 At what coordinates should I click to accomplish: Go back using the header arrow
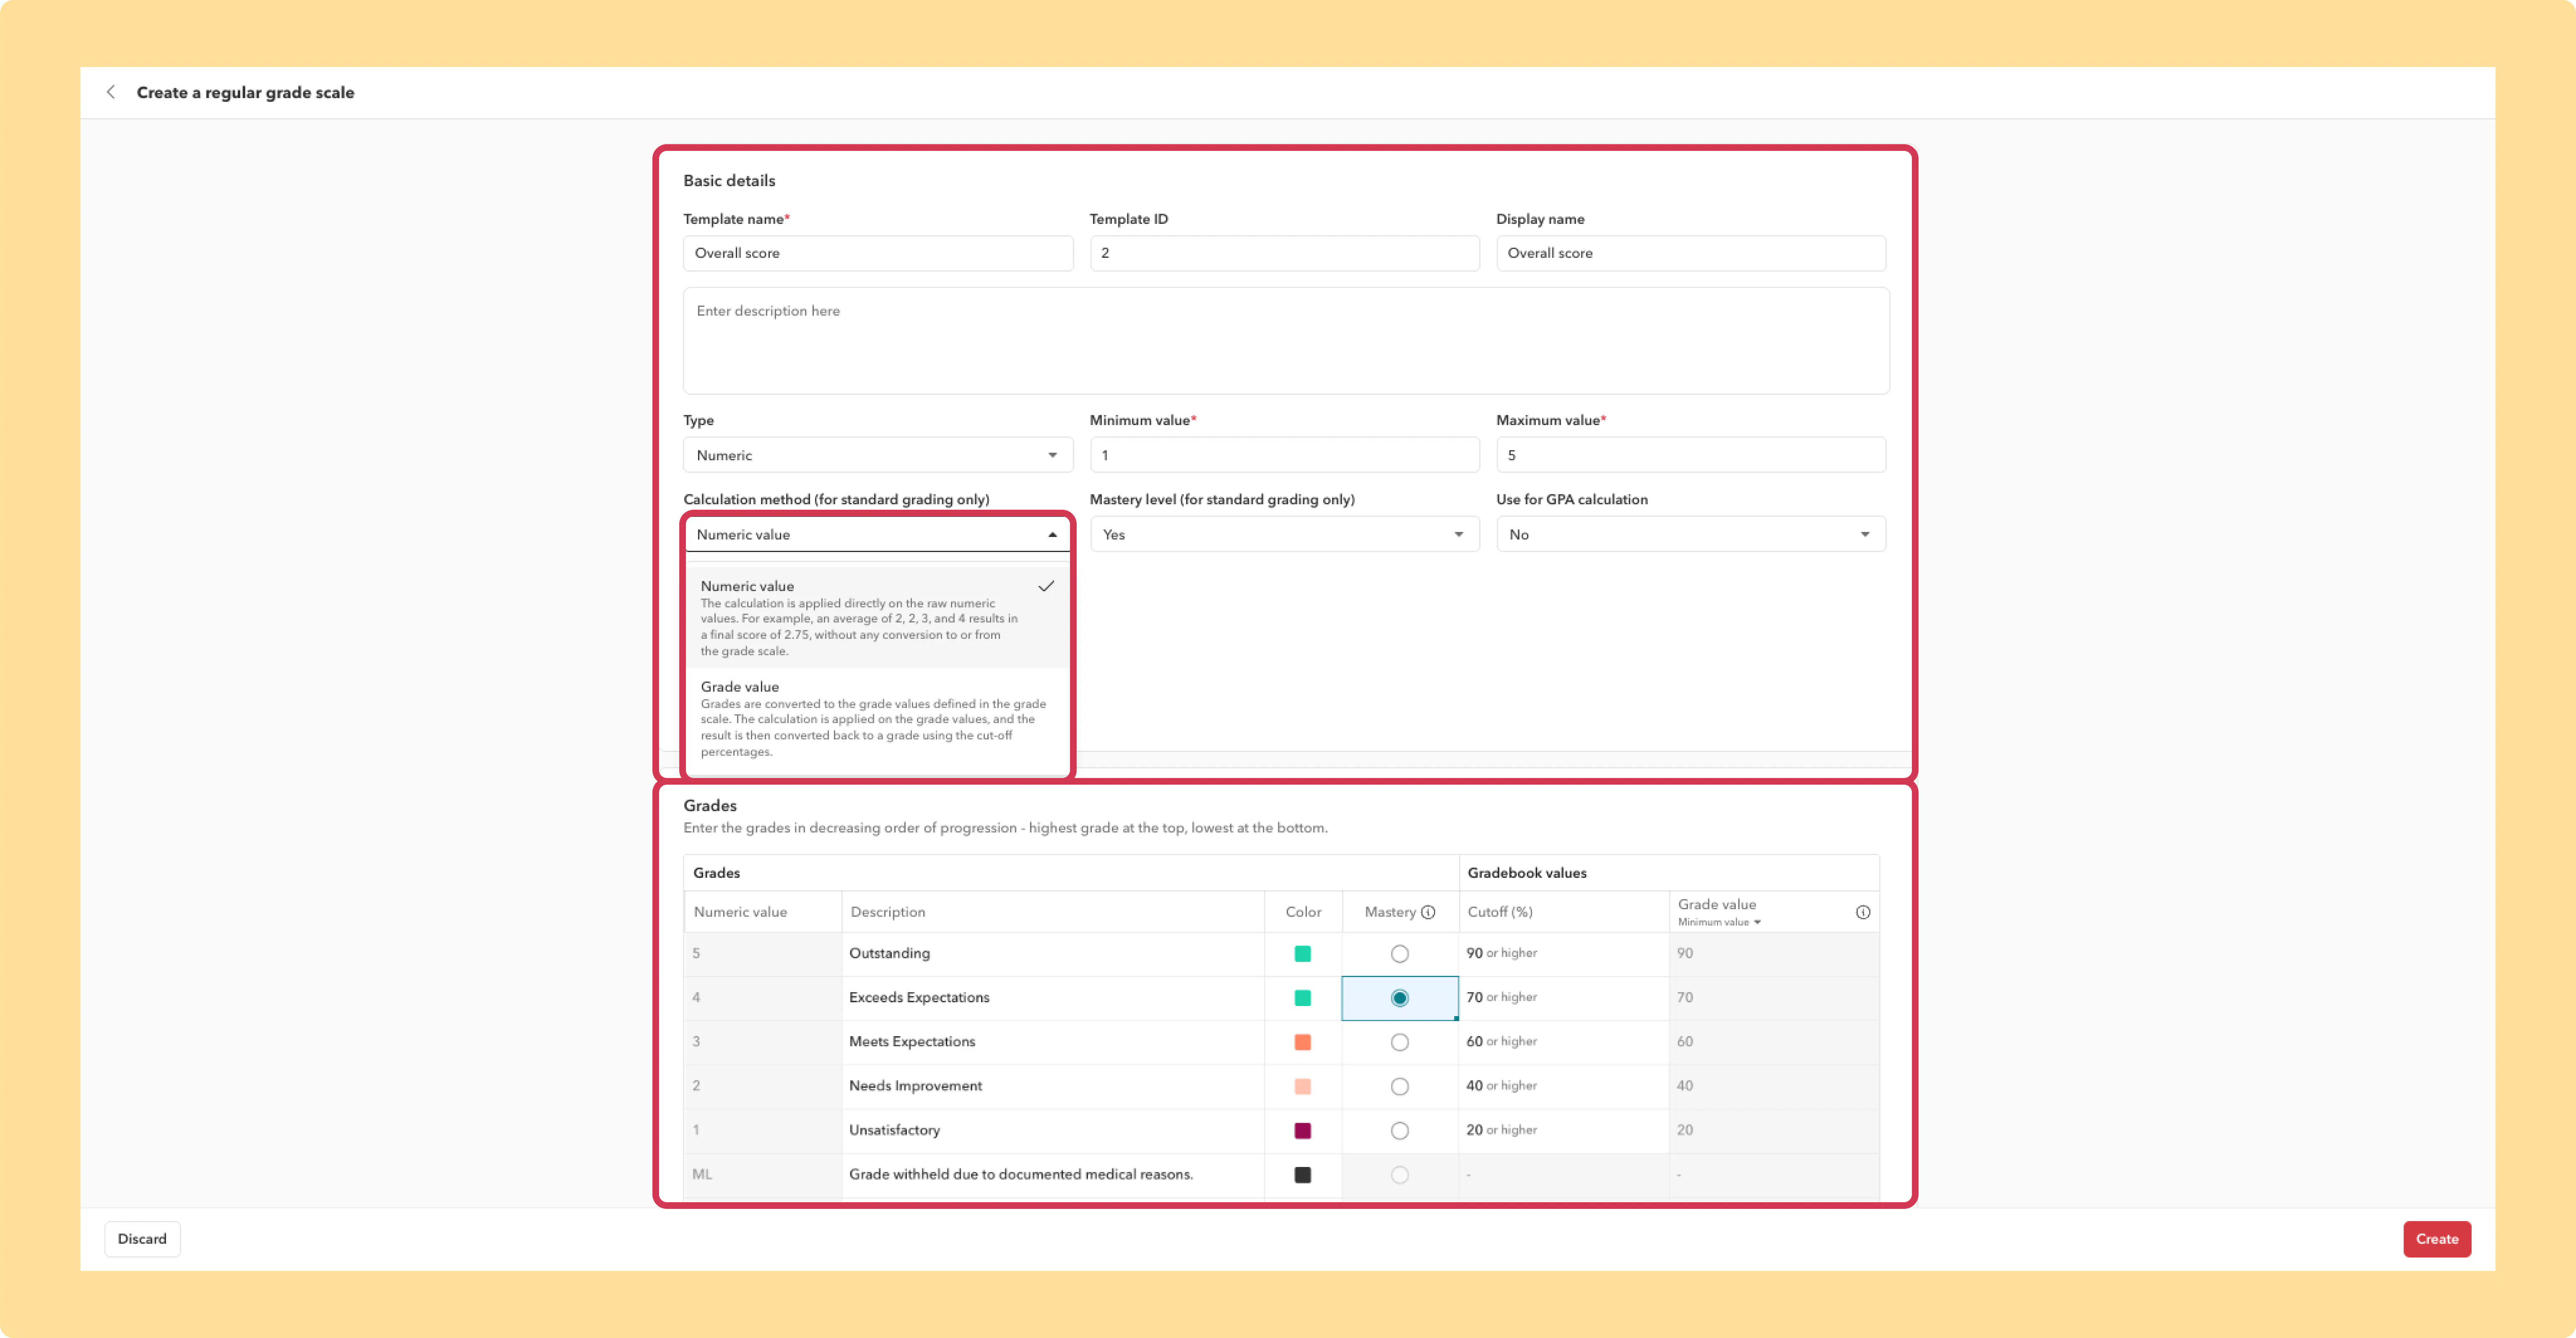click(111, 92)
